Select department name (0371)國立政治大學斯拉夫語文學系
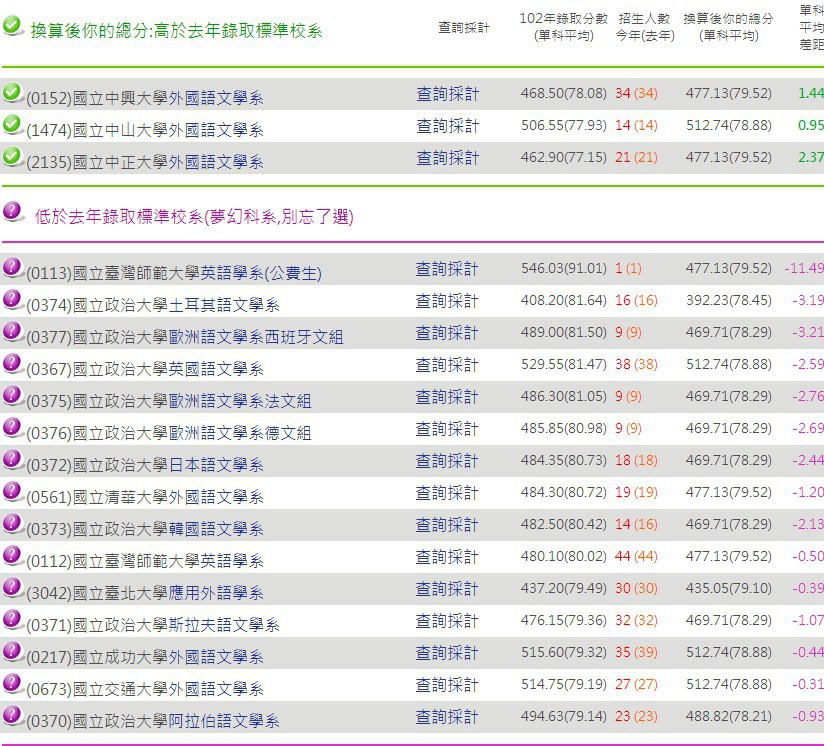 (x=153, y=626)
